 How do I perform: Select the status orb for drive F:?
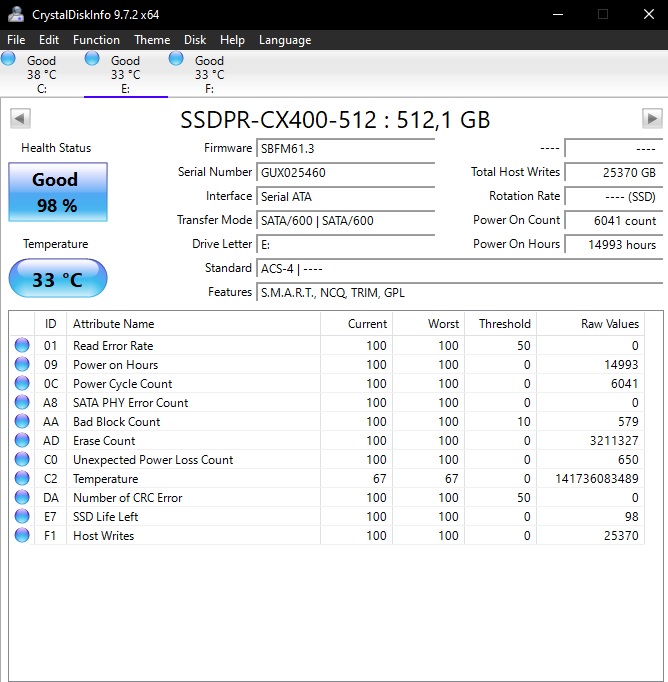(x=176, y=58)
